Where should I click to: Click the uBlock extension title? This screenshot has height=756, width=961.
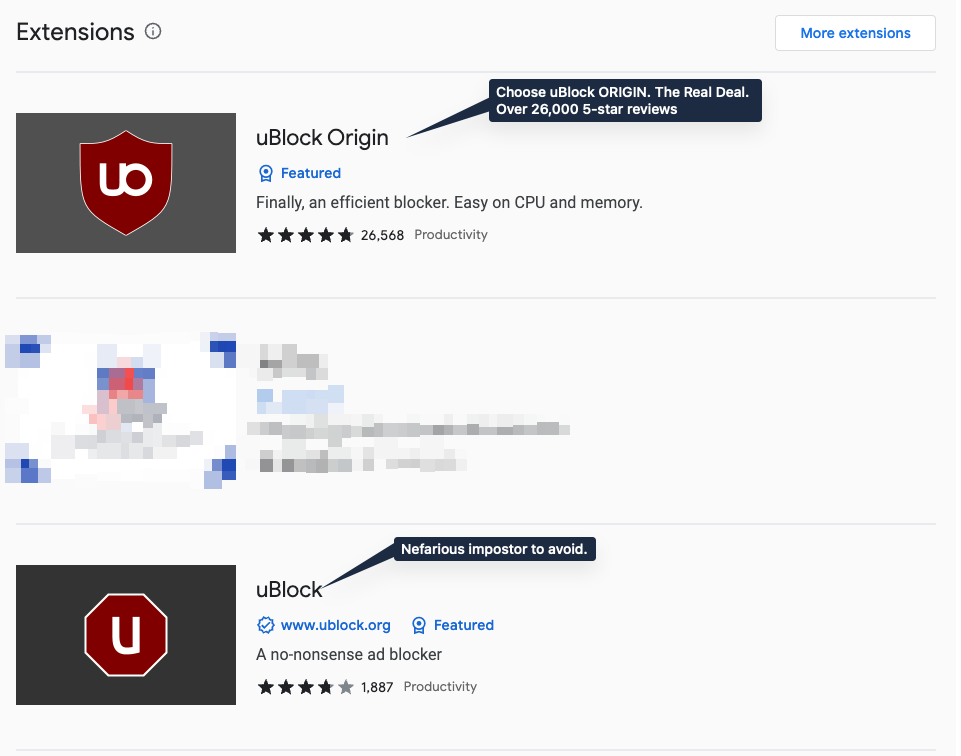(289, 589)
